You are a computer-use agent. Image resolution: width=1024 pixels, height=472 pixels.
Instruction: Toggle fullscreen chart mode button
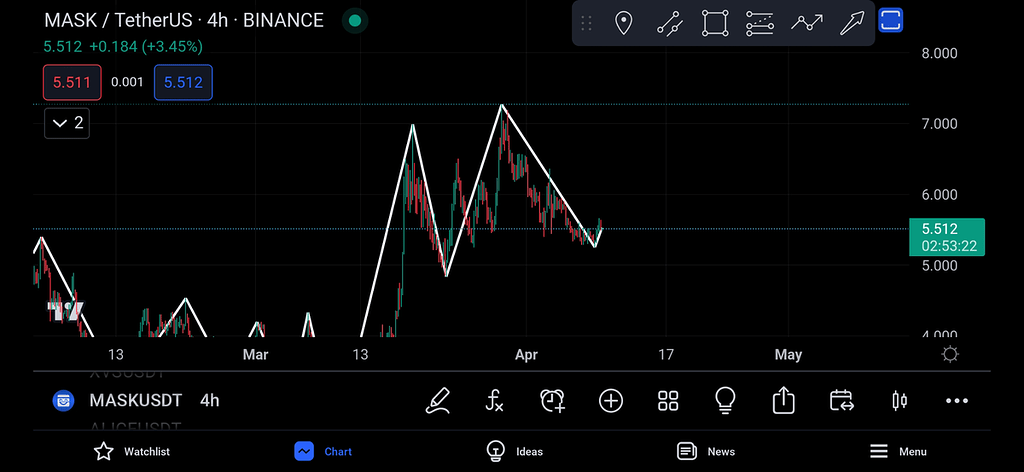click(x=890, y=21)
